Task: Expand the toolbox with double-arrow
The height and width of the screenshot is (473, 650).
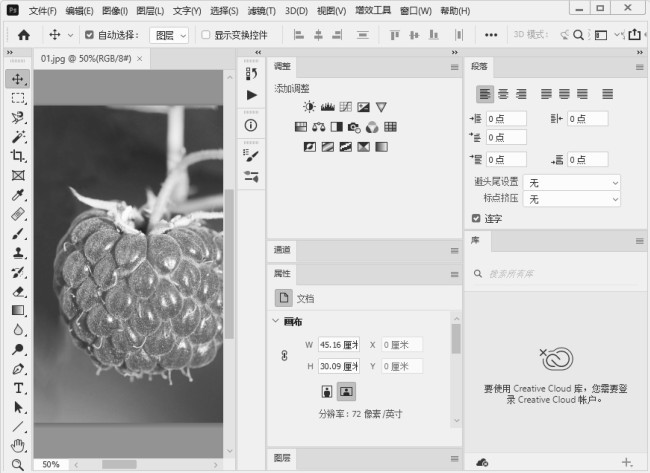Action: click(x=10, y=52)
